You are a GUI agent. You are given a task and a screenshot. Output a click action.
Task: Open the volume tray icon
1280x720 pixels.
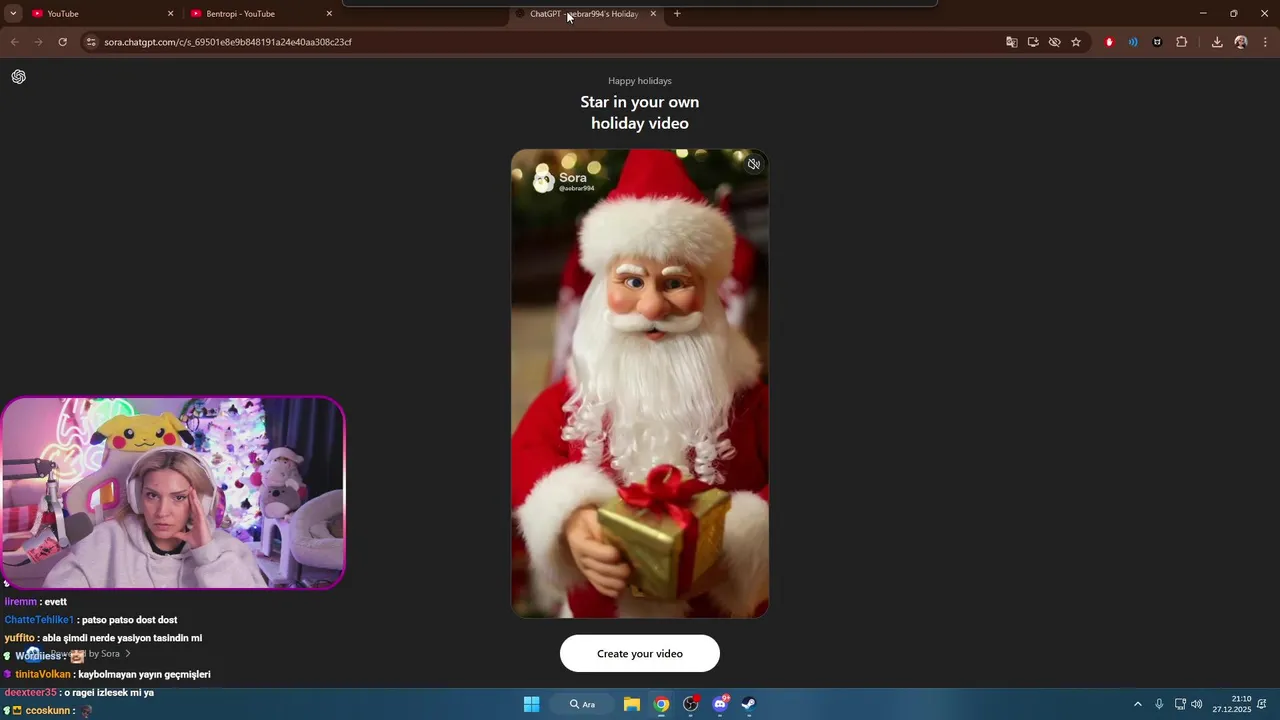(x=1197, y=704)
